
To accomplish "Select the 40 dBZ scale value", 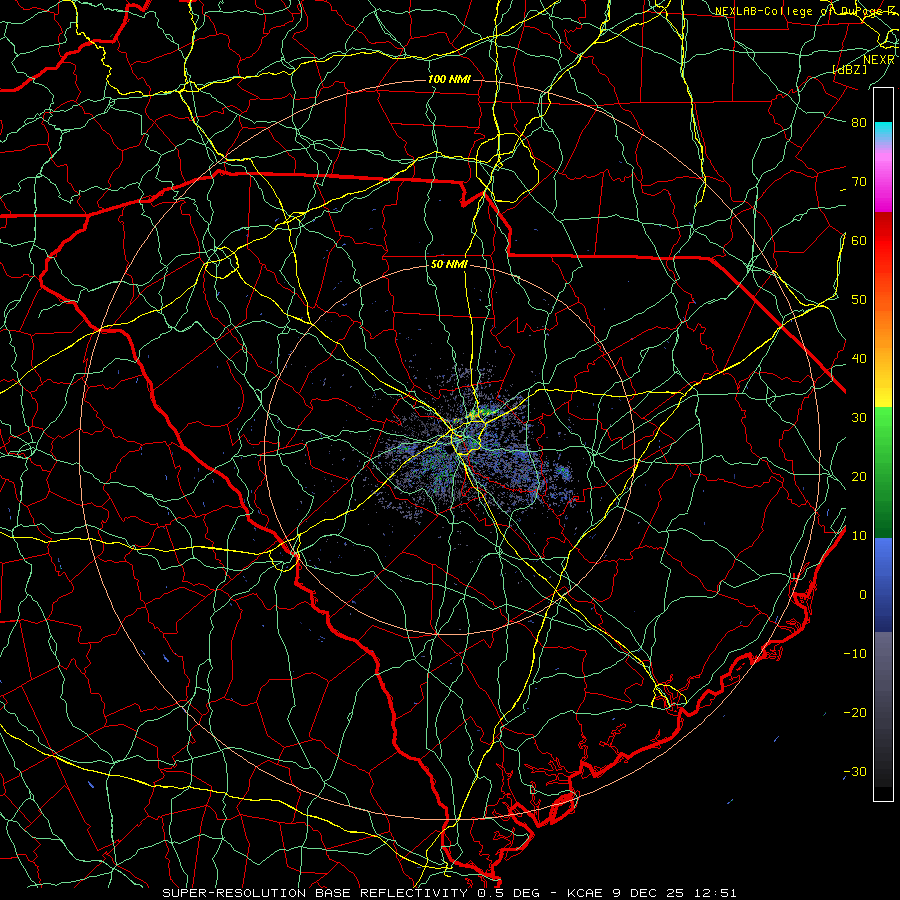I will click(x=859, y=359).
